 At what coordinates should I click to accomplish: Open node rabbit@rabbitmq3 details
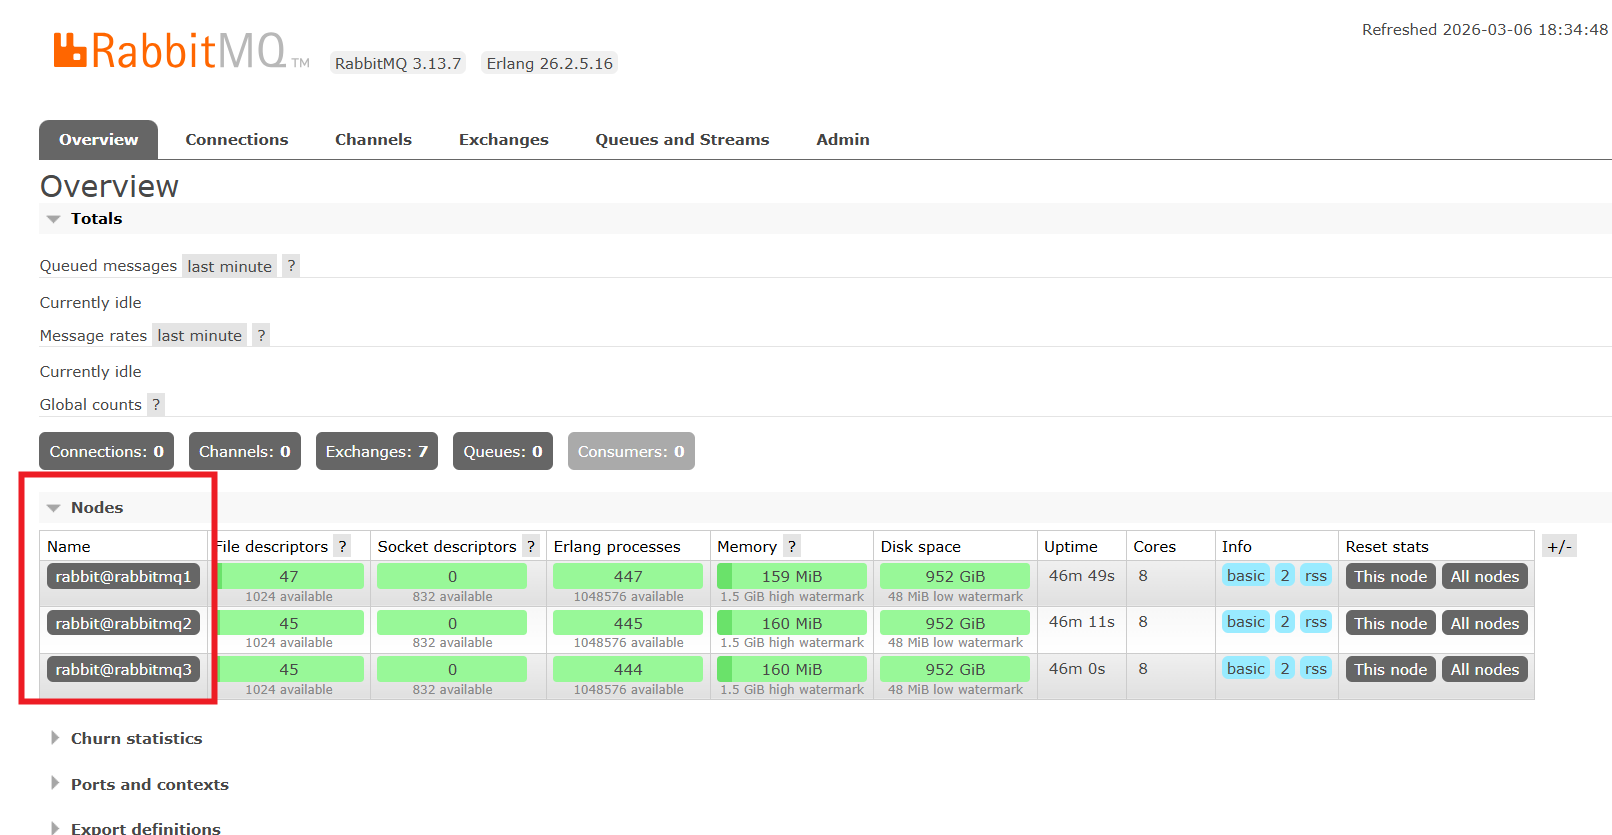pos(123,669)
